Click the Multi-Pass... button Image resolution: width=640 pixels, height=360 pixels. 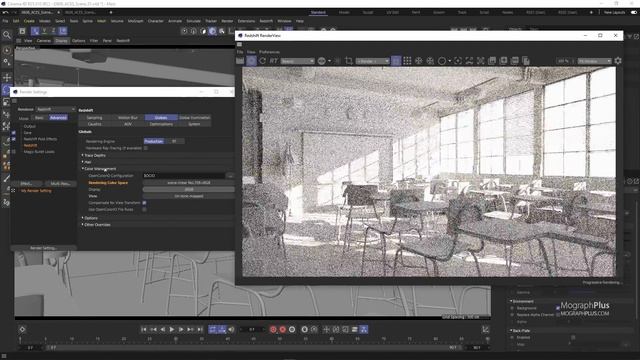point(60,184)
